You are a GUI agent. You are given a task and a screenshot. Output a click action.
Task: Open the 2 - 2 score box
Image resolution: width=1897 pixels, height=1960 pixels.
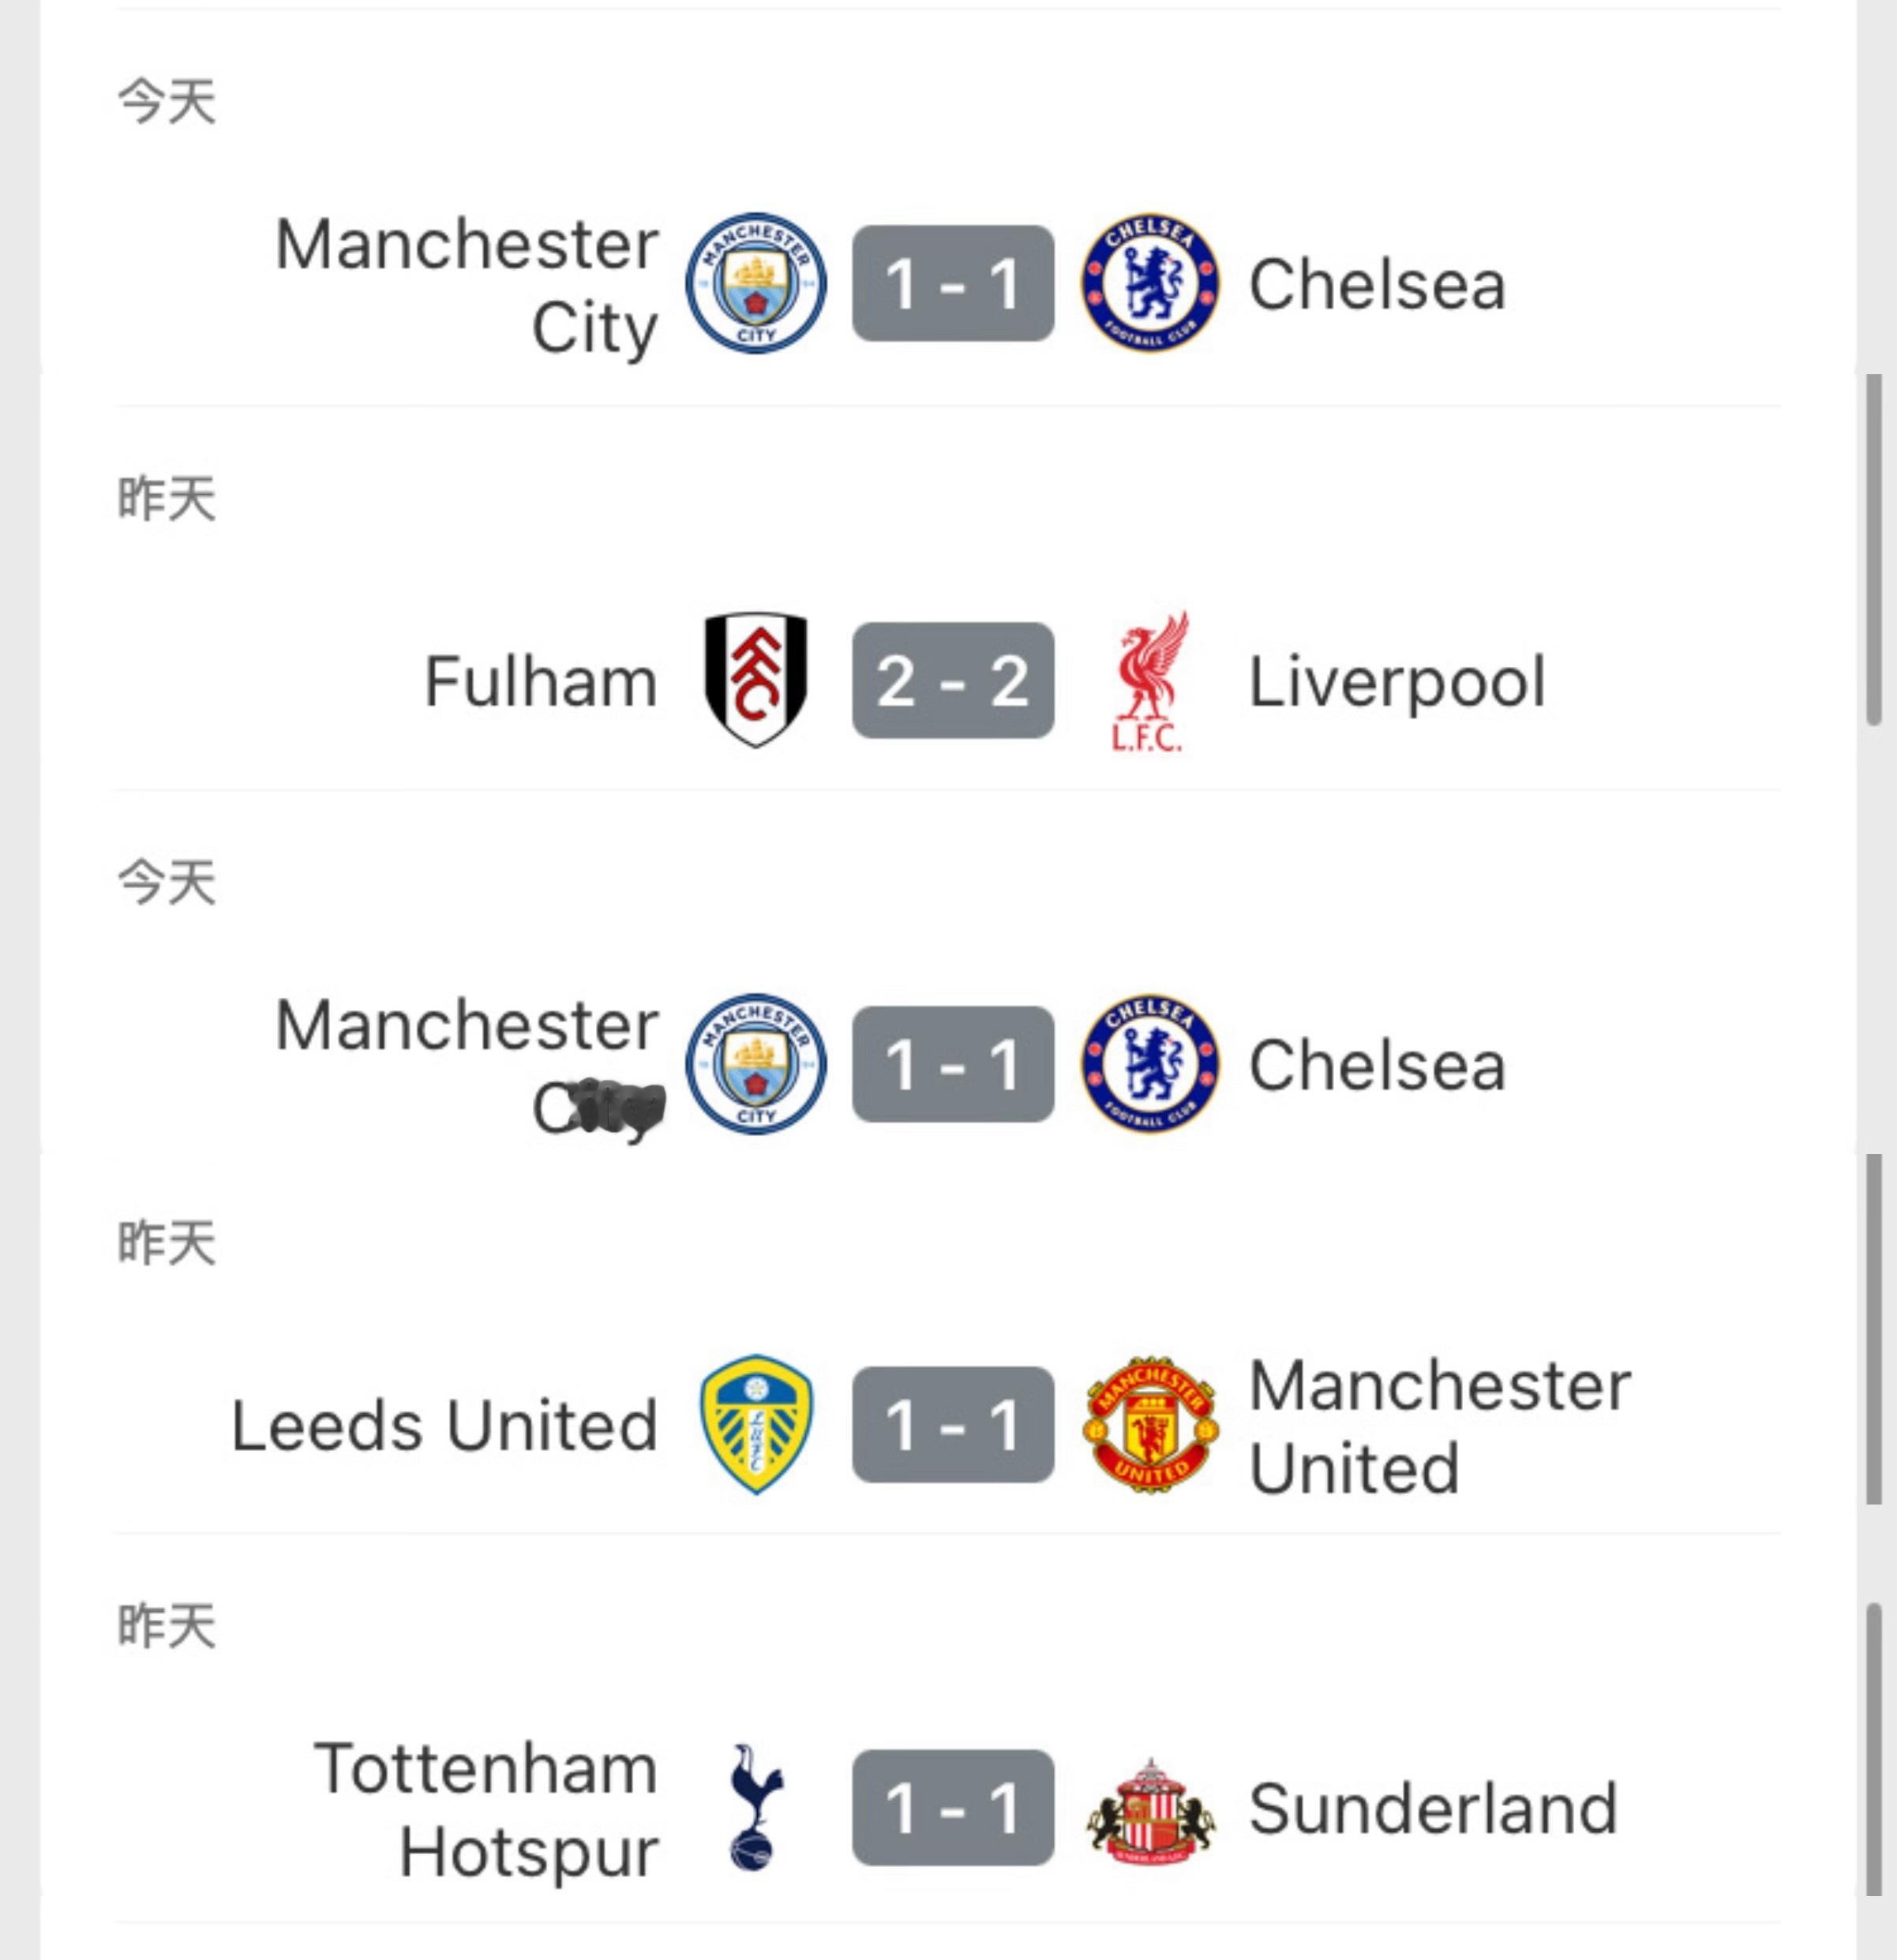tap(952, 680)
